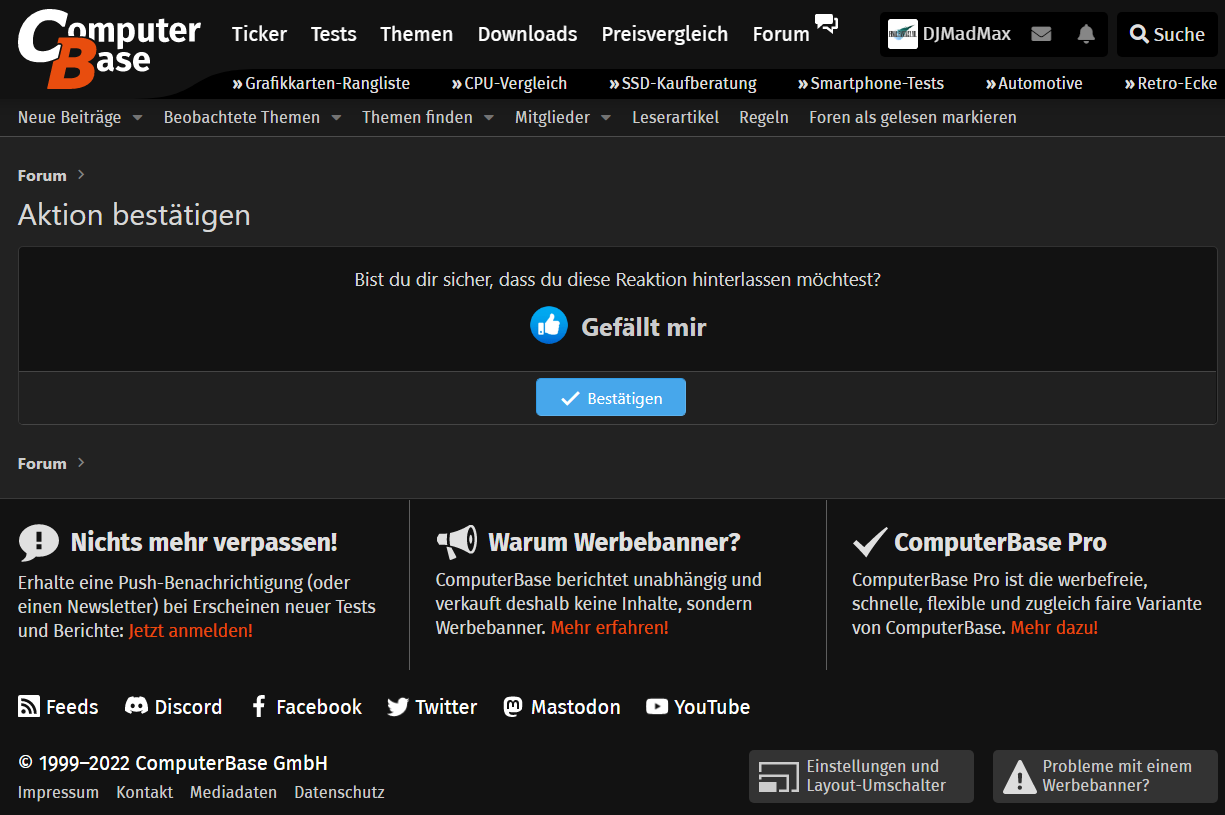
Task: Open the Tests menu
Action: 333,34
